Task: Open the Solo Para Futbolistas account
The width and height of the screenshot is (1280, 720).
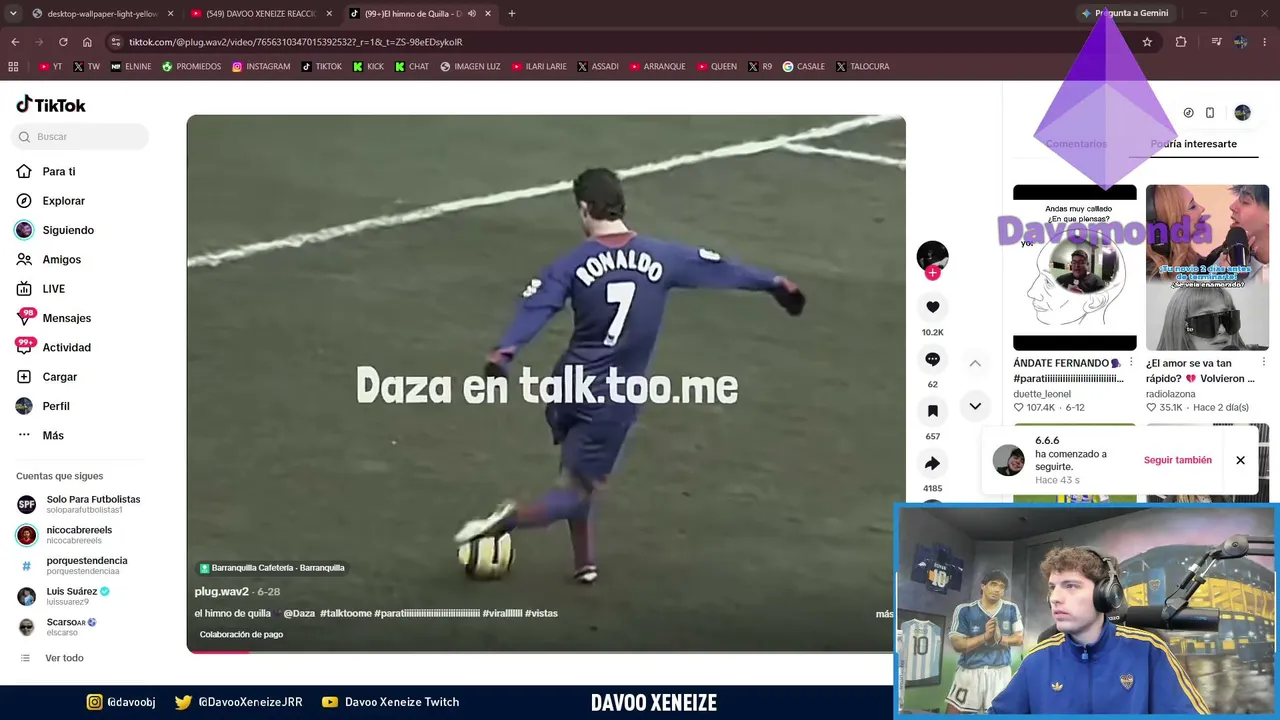Action: click(x=79, y=504)
